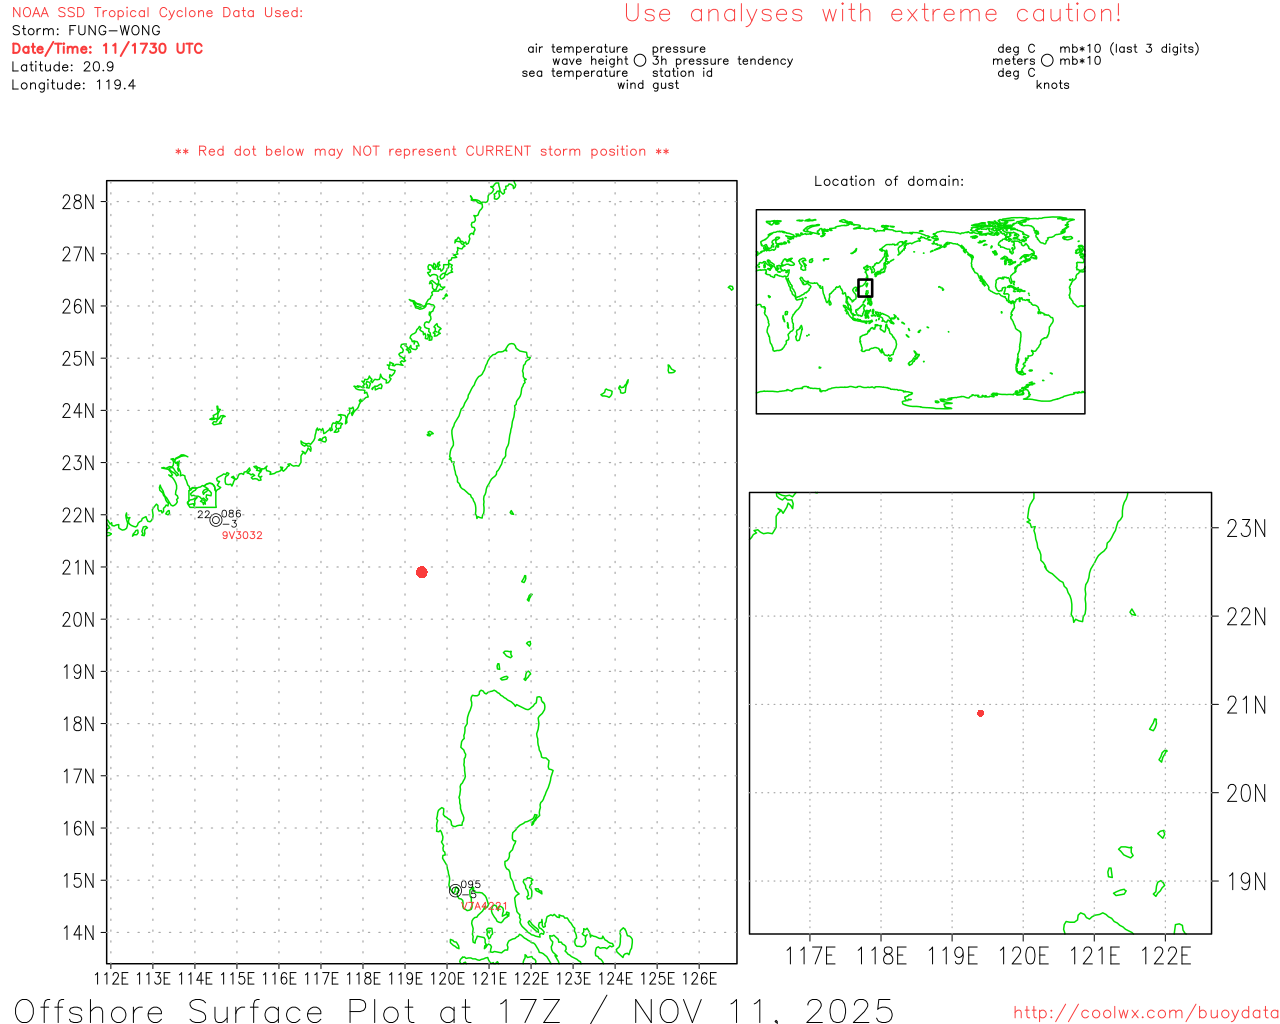
Task: Click the station model legend circle under 'pressure'
Action: 640,61
